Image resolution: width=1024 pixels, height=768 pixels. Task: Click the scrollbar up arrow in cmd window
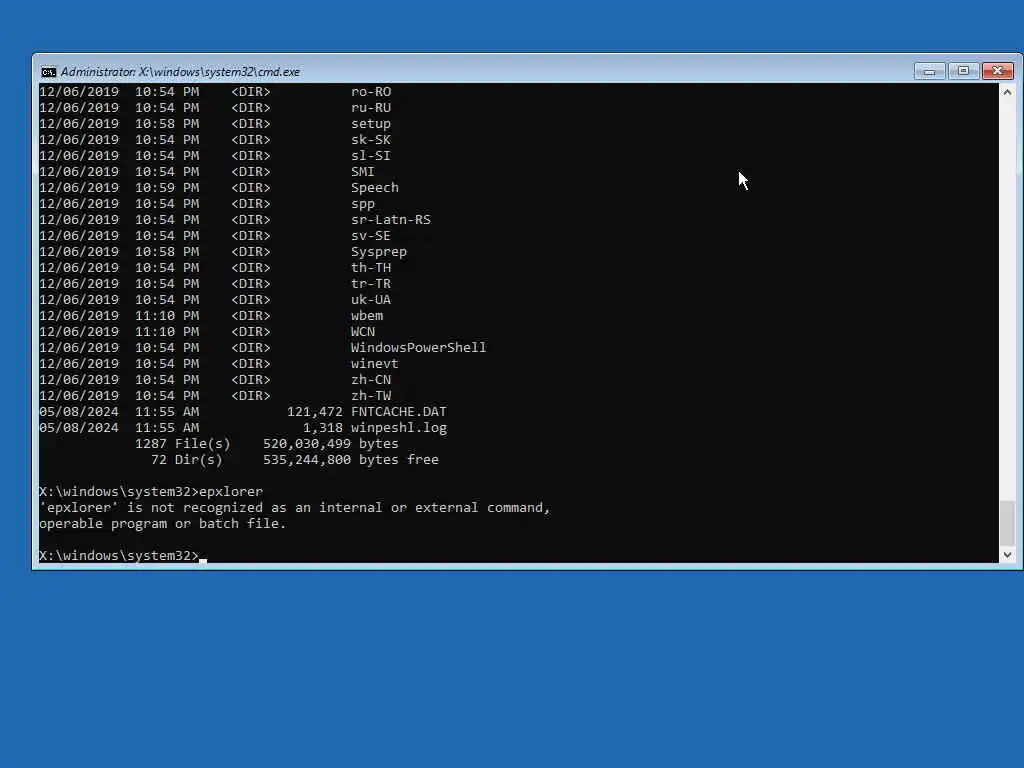pyautogui.click(x=1007, y=92)
